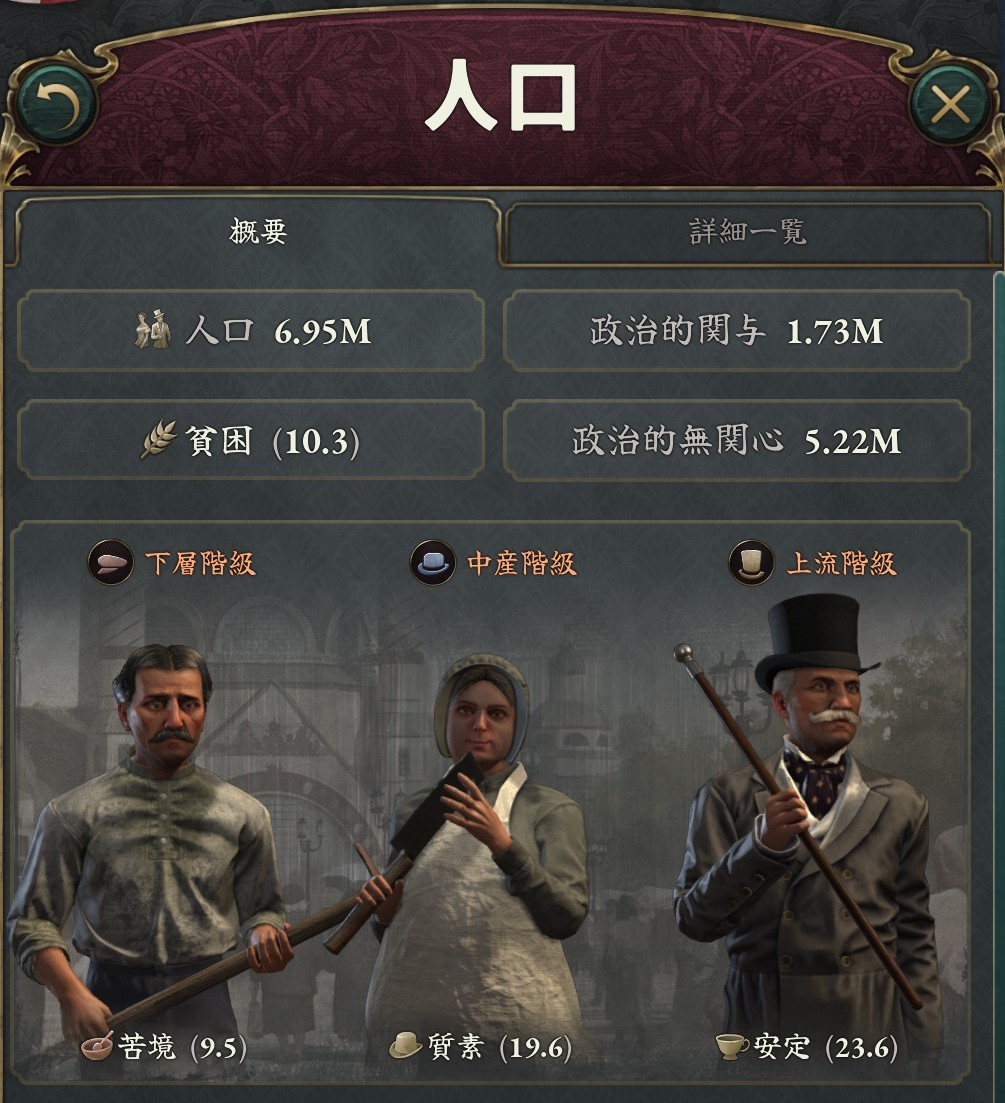The image size is (1005, 1103).
Task: Open the 上流階級 link
Action: (842, 563)
